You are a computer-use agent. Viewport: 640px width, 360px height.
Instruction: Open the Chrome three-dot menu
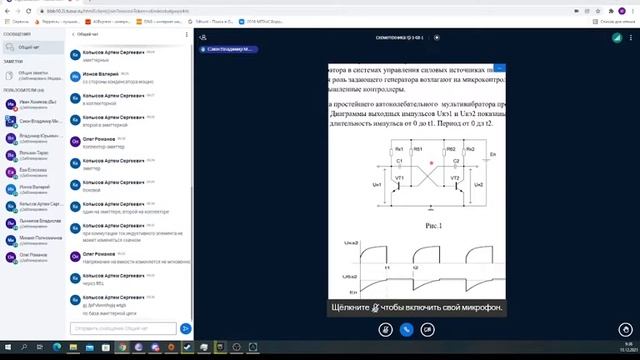tap(633, 11)
